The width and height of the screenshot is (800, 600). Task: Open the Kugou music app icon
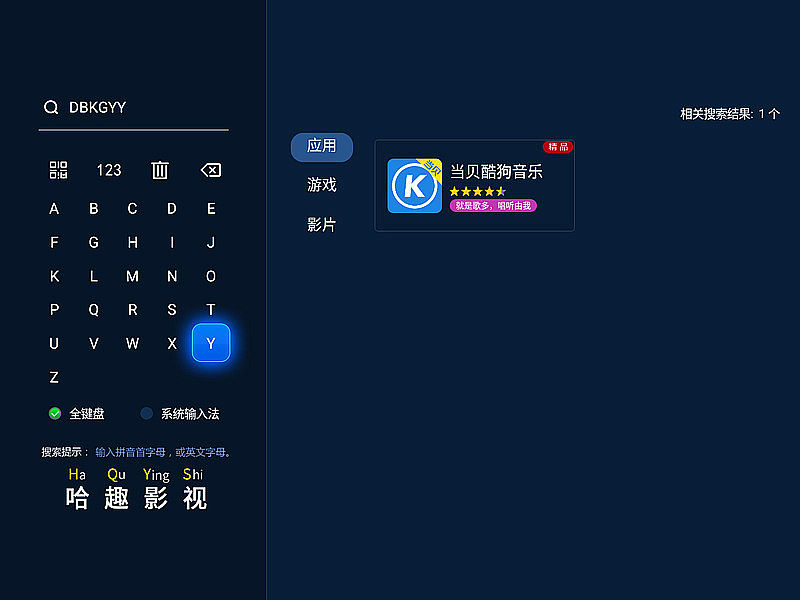(x=414, y=186)
